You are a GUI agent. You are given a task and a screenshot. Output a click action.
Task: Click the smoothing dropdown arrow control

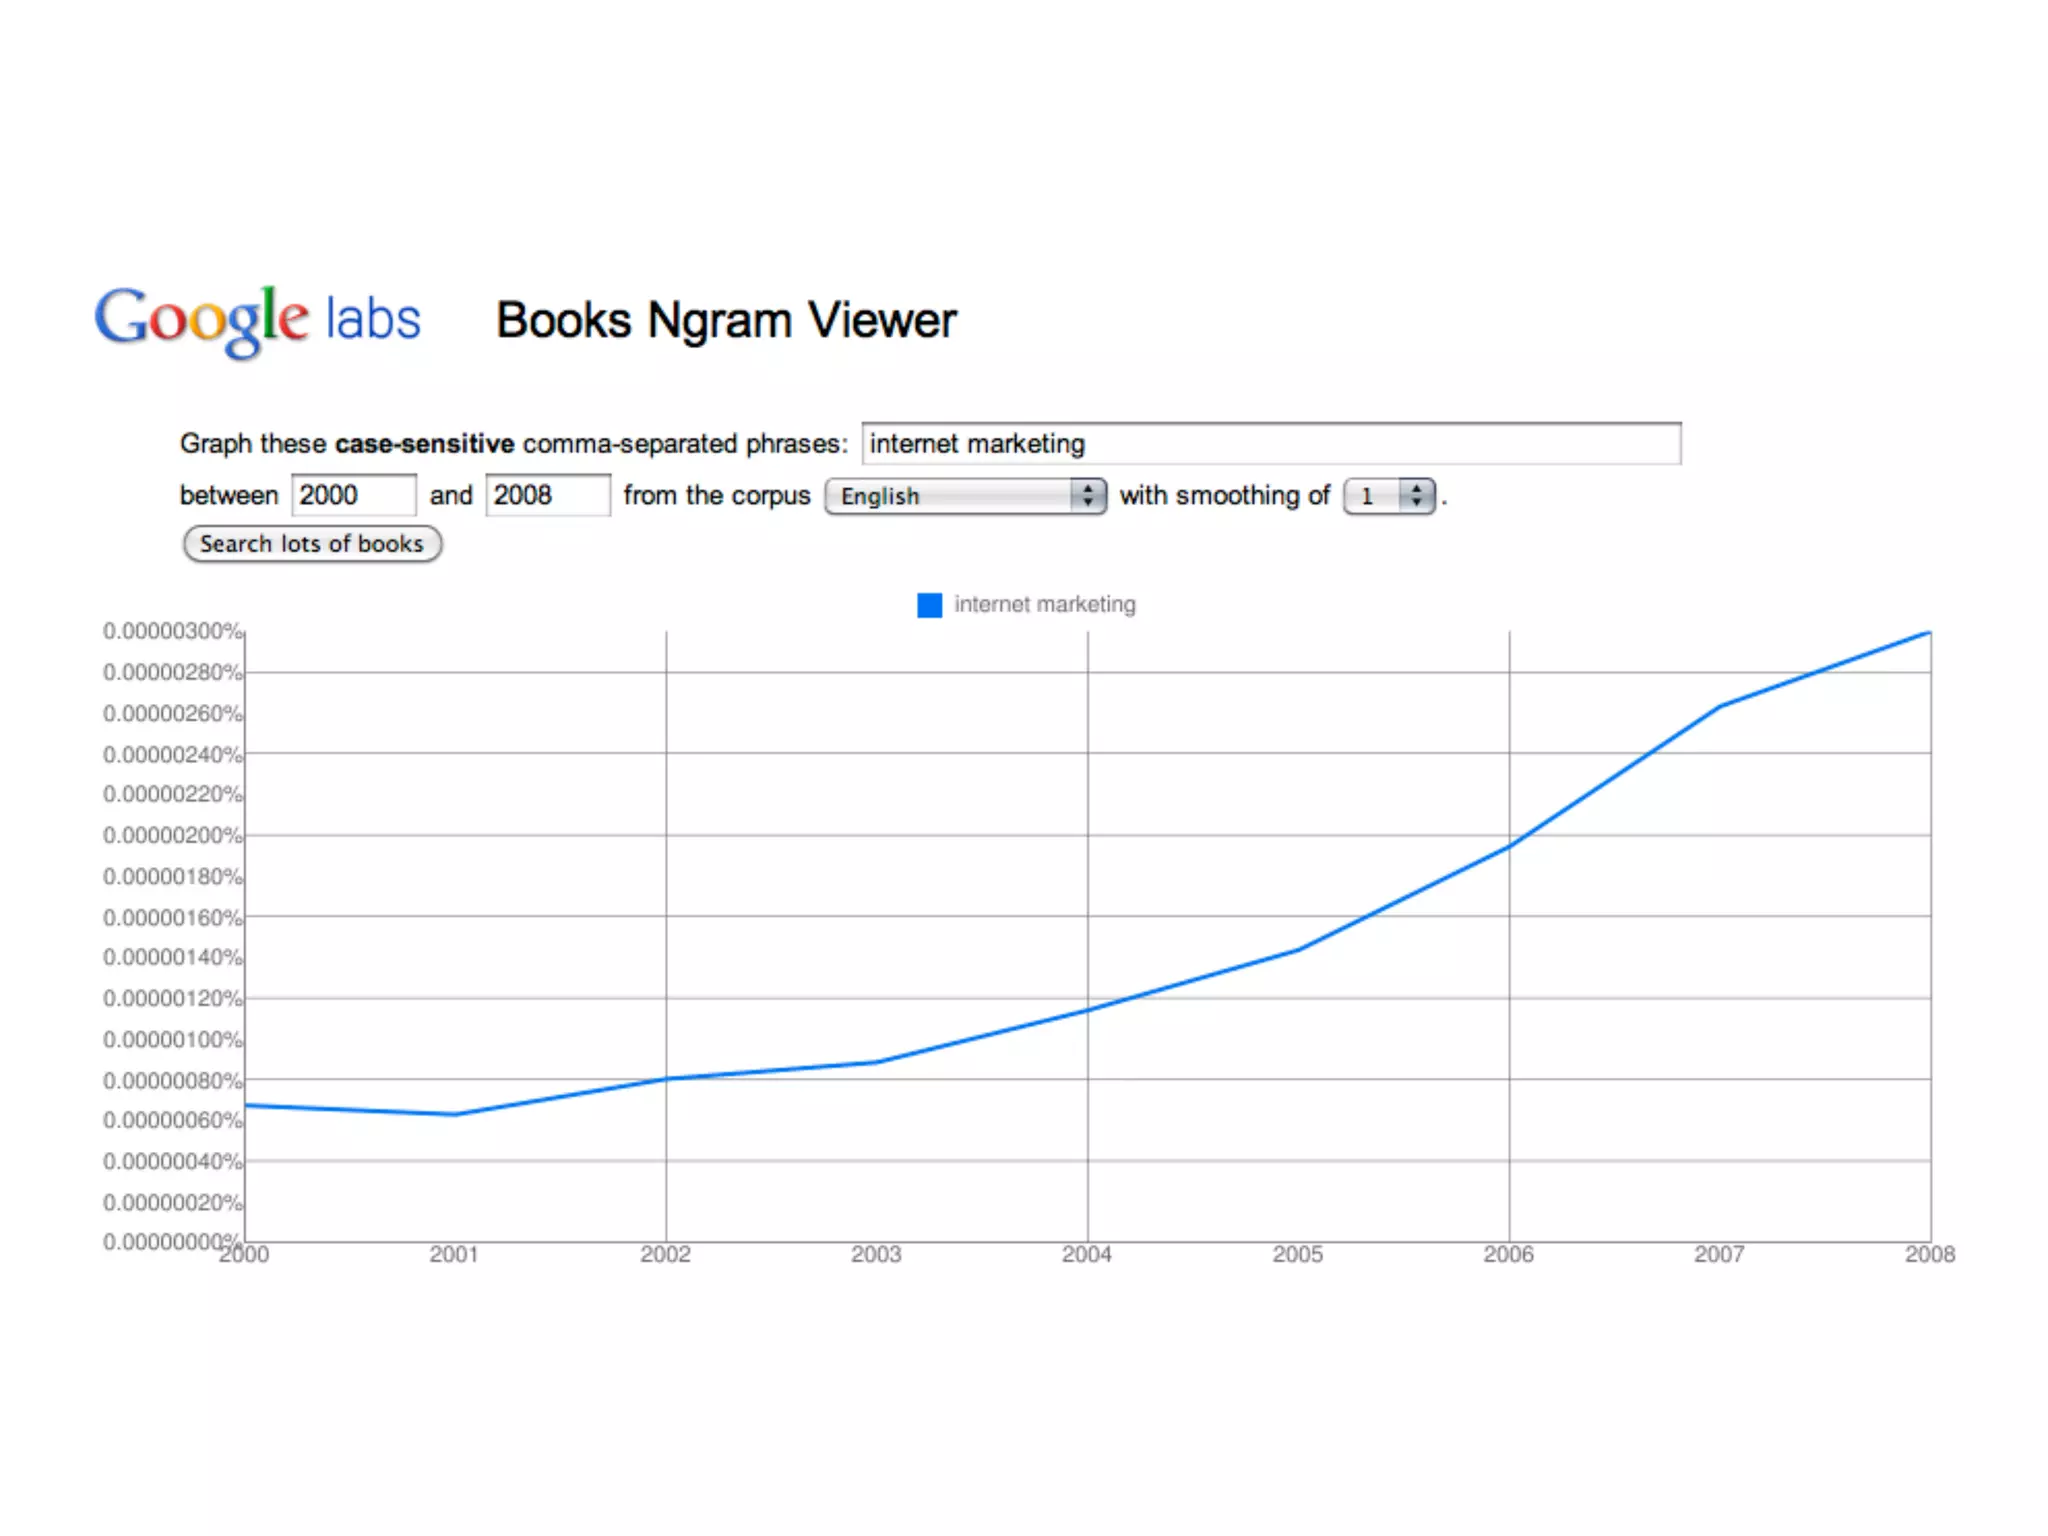click(x=1416, y=496)
